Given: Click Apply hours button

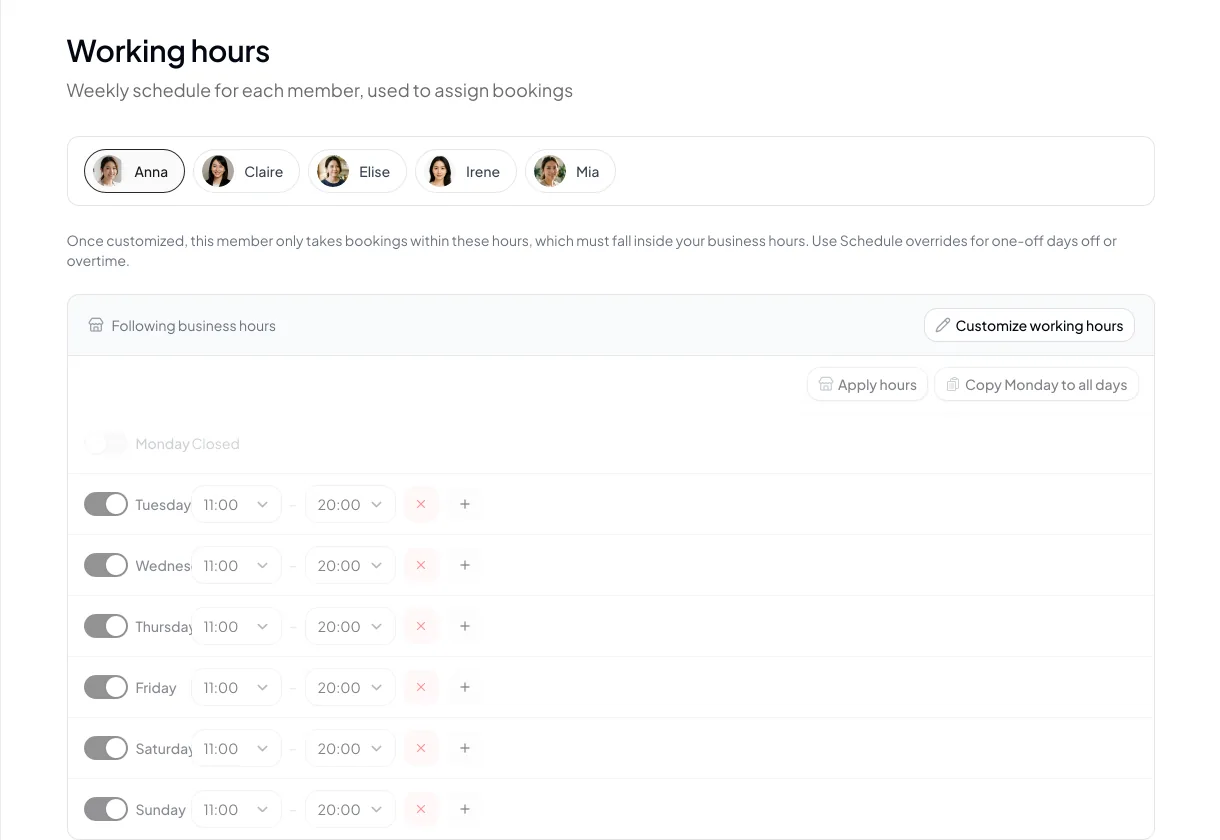Looking at the screenshot, I should pyautogui.click(x=867, y=384).
